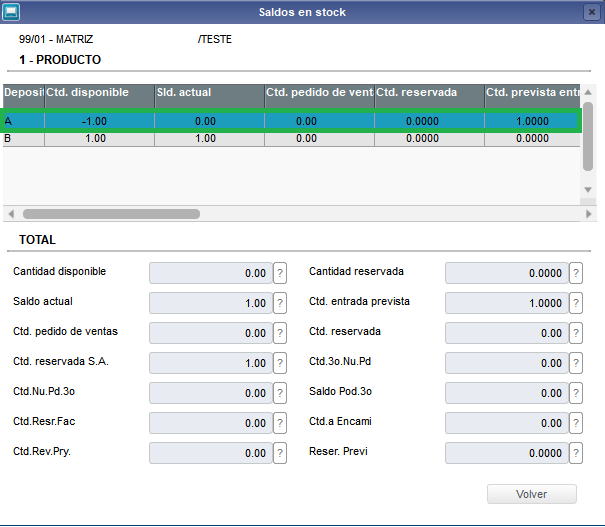The width and height of the screenshot is (605, 527).
Task: Select deposit row A
Action: pos(291,121)
